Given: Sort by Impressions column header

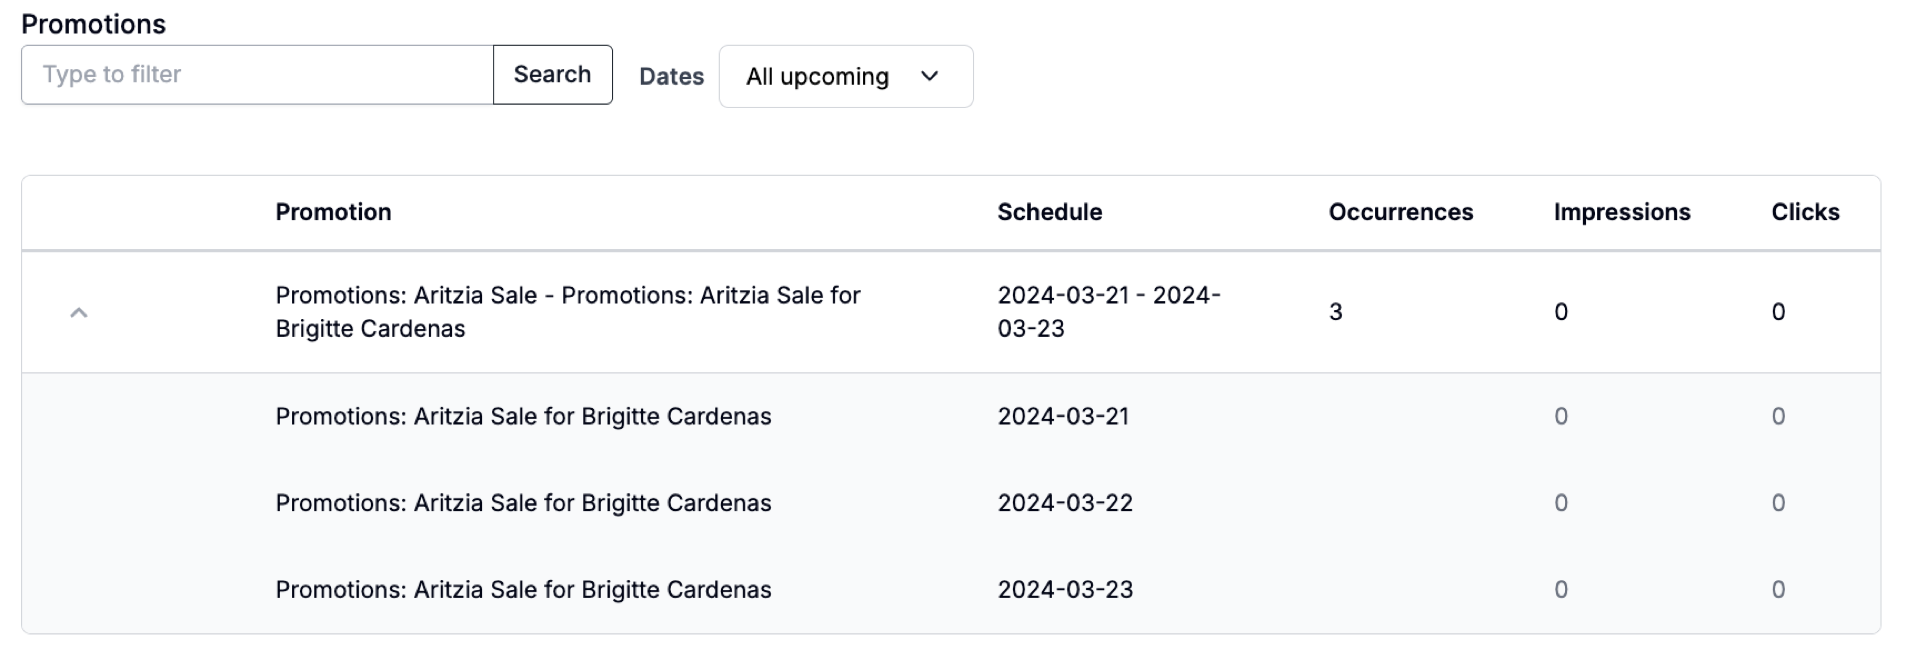Looking at the screenshot, I should pyautogui.click(x=1621, y=212).
